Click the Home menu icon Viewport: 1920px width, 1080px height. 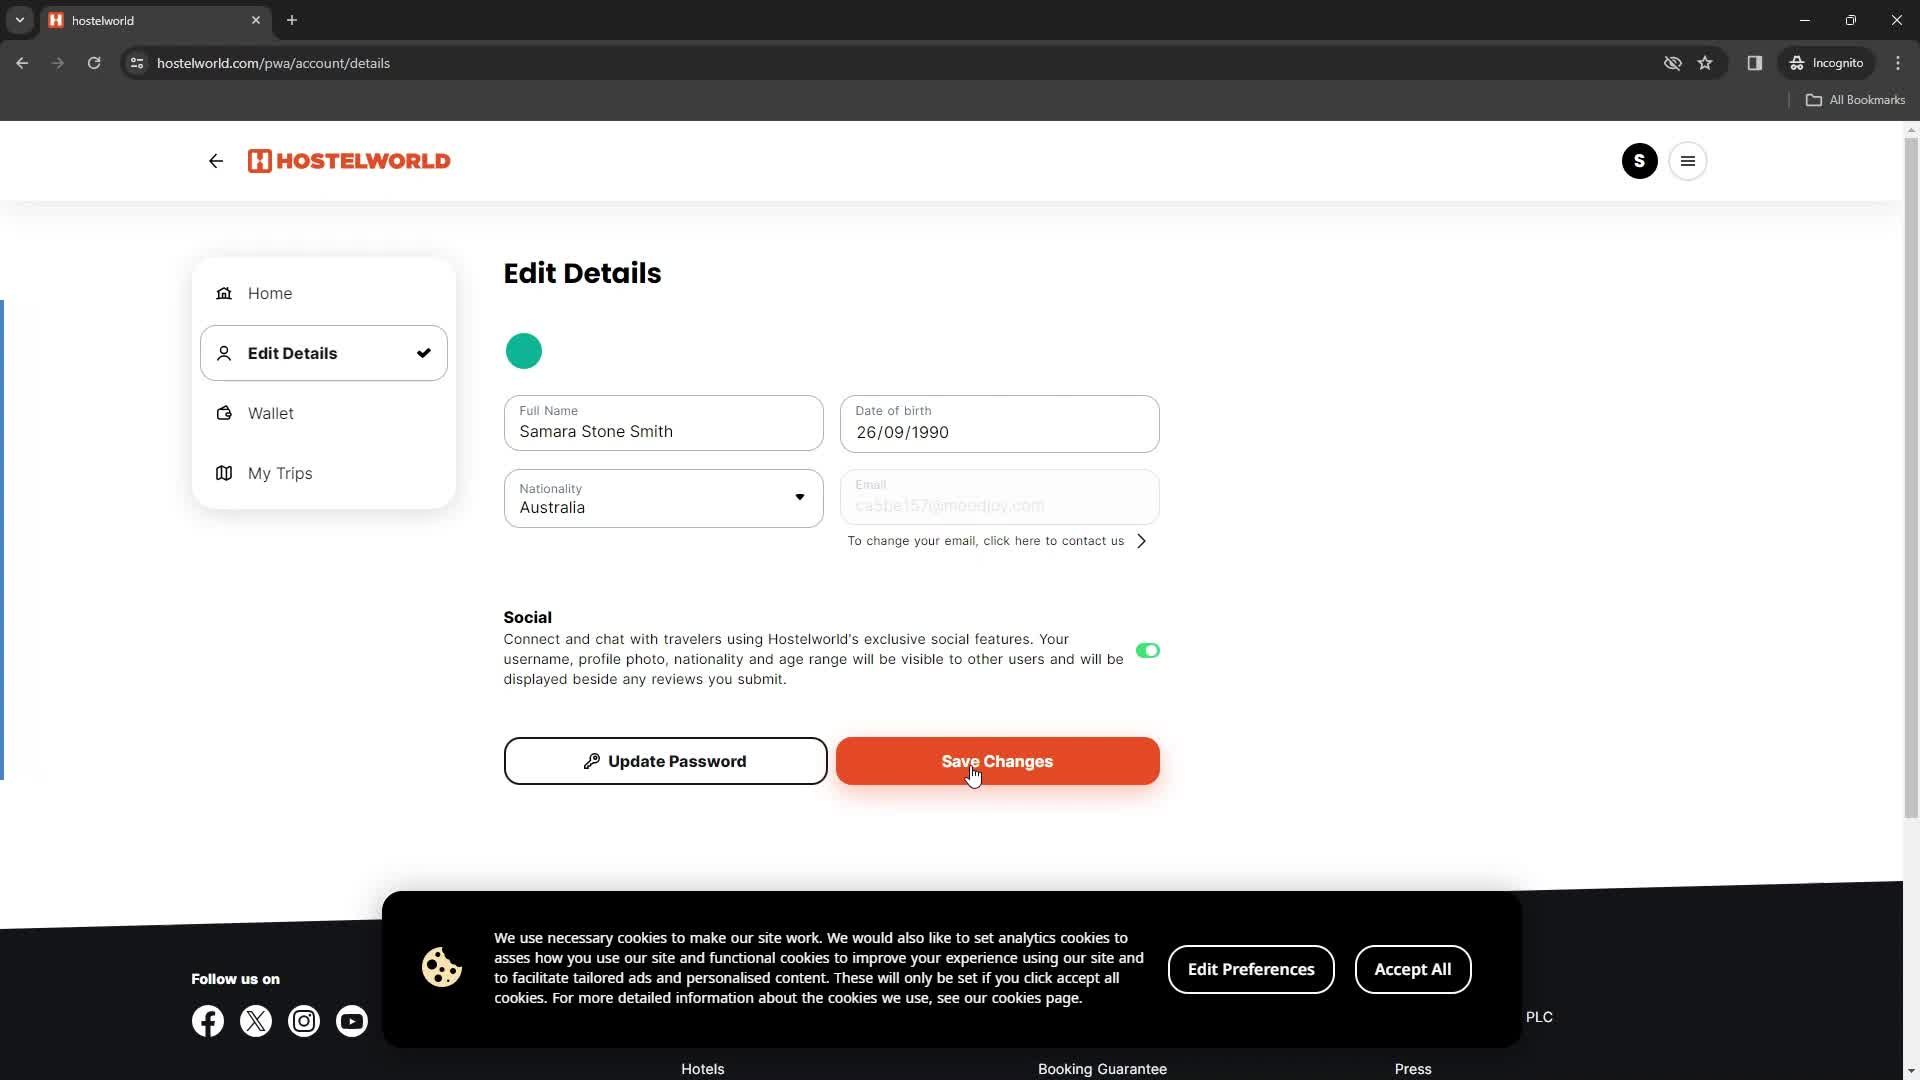224,293
